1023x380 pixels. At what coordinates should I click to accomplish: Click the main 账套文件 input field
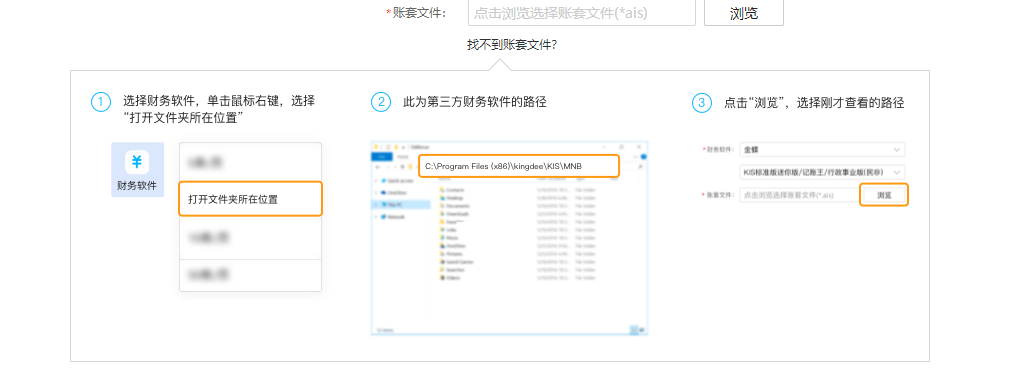point(582,13)
